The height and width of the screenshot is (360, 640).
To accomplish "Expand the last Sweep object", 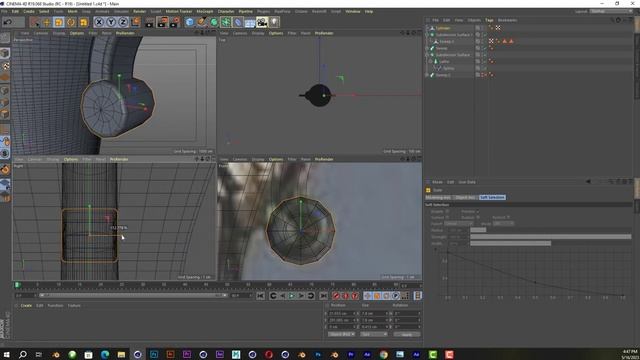I will pos(427,75).
